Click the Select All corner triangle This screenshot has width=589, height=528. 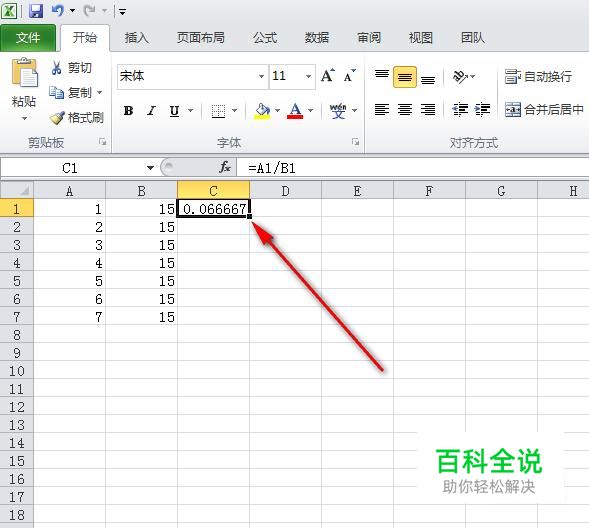click(17, 190)
